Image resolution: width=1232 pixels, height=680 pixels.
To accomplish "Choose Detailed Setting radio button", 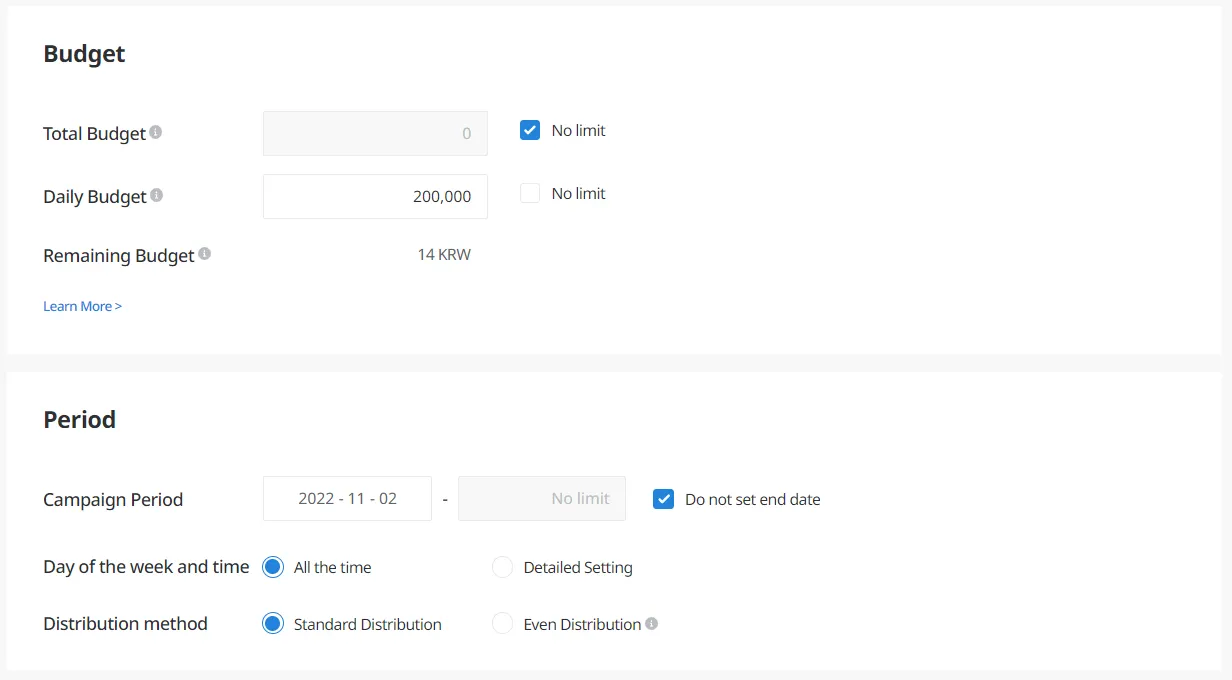I will point(502,567).
